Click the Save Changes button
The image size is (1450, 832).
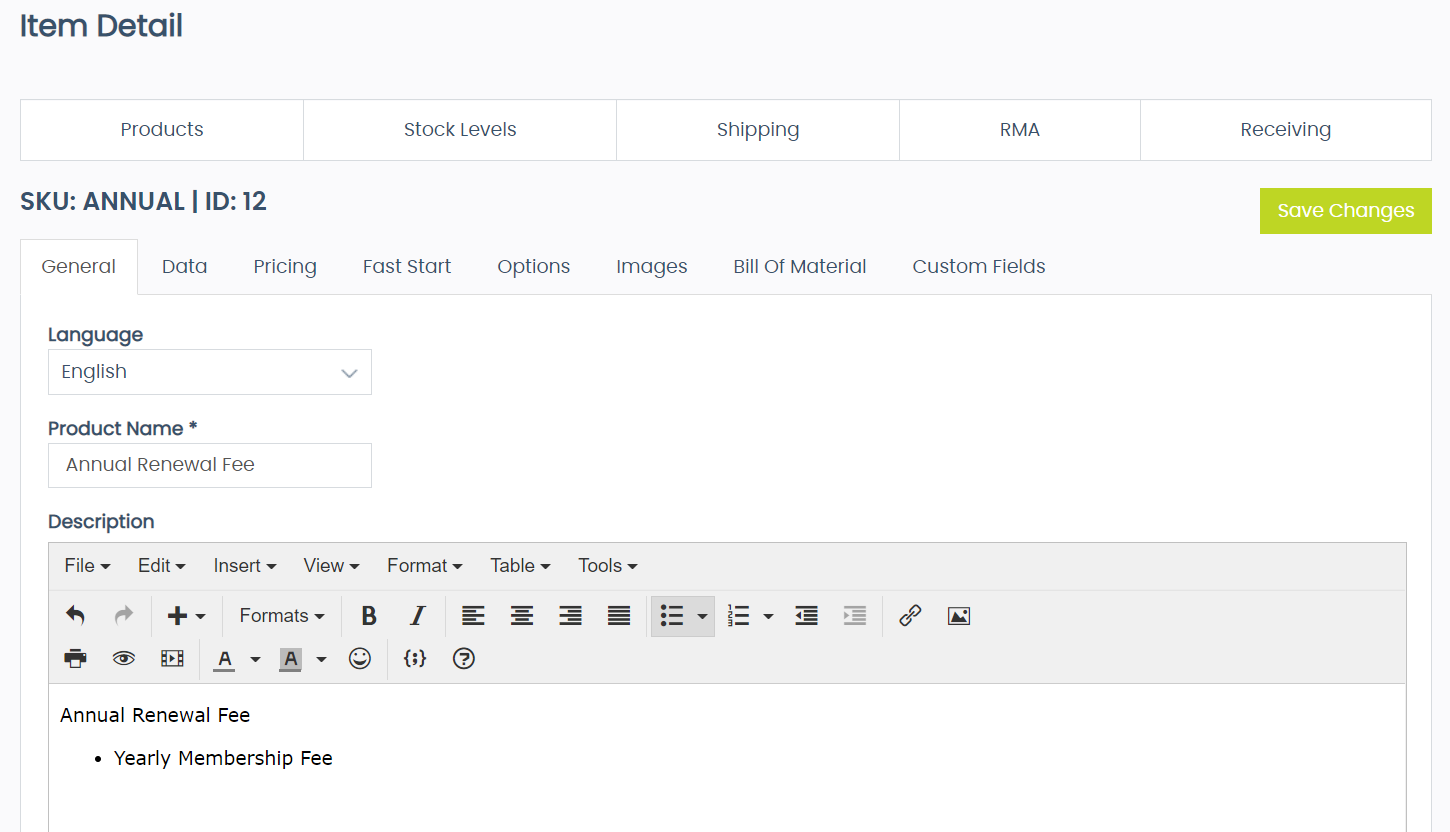click(1345, 211)
